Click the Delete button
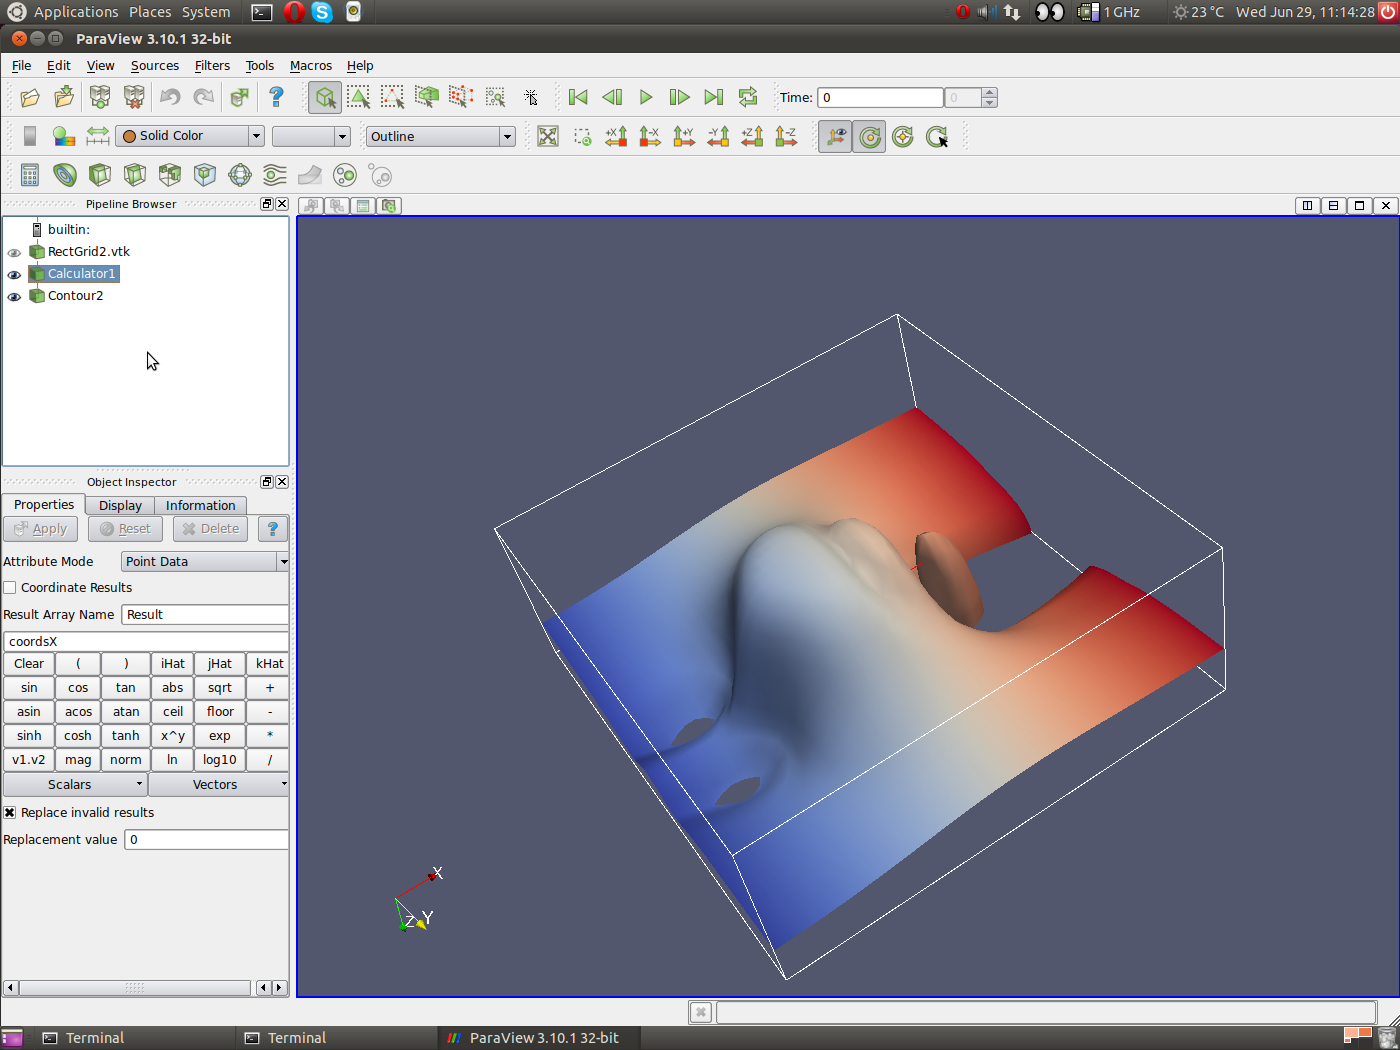Viewport: 1400px width, 1050px height. tap(211, 529)
